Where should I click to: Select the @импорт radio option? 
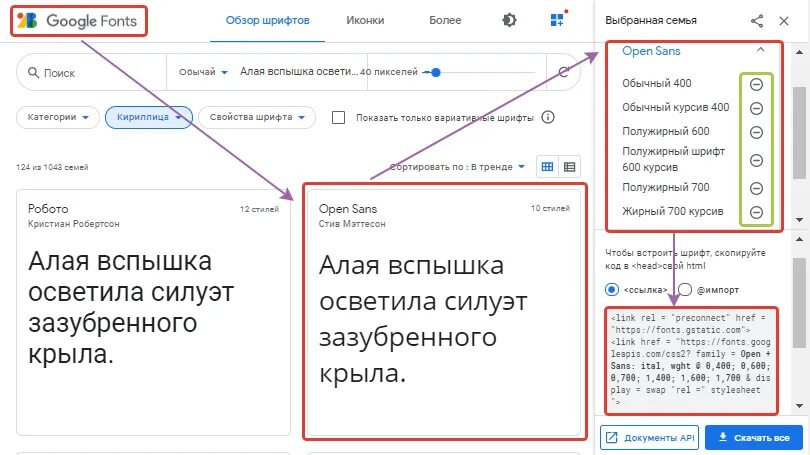tap(685, 290)
